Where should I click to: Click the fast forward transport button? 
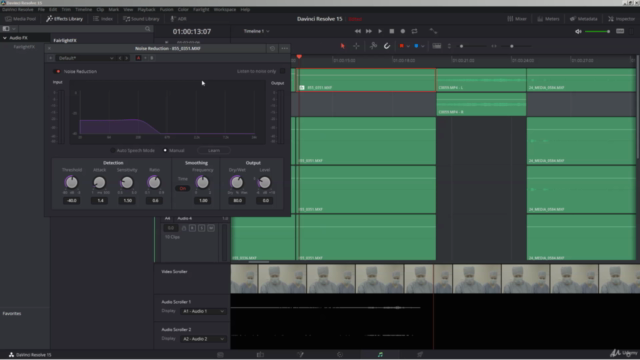click(x=369, y=31)
